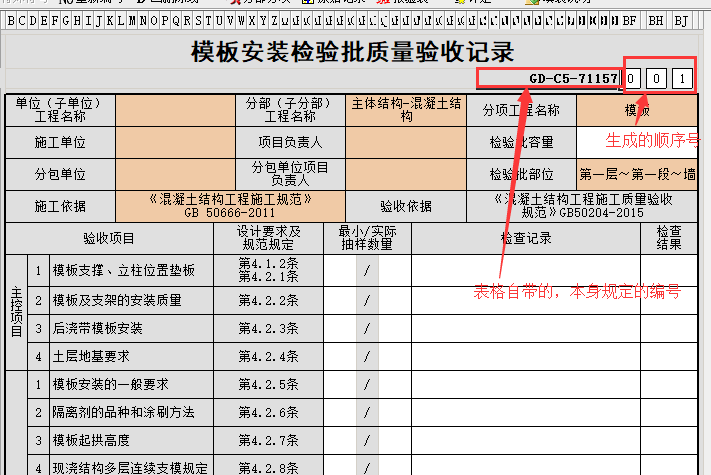Click the form number GD-C5-71157 cell
The image size is (711, 475).
pyautogui.click(x=548, y=78)
